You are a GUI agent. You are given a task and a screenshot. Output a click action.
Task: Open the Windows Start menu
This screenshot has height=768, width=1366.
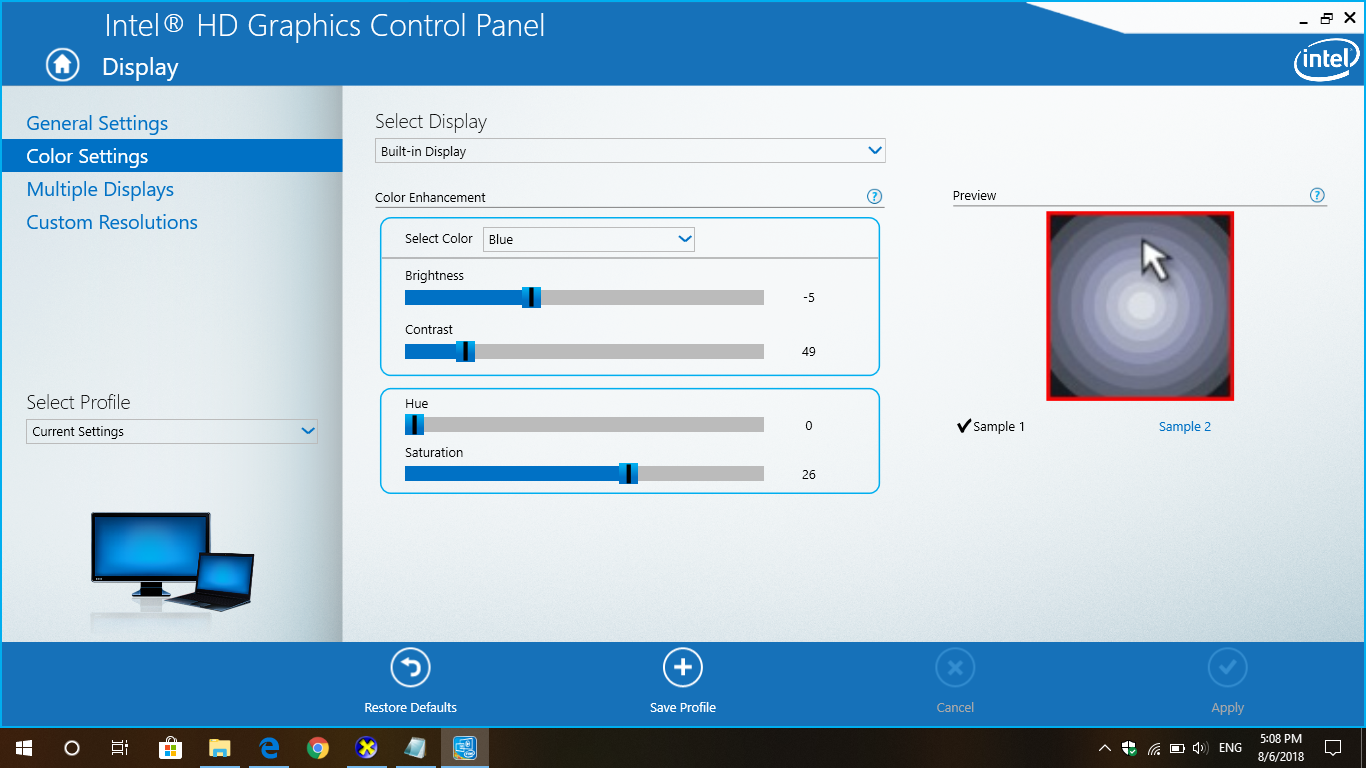tap(24, 748)
